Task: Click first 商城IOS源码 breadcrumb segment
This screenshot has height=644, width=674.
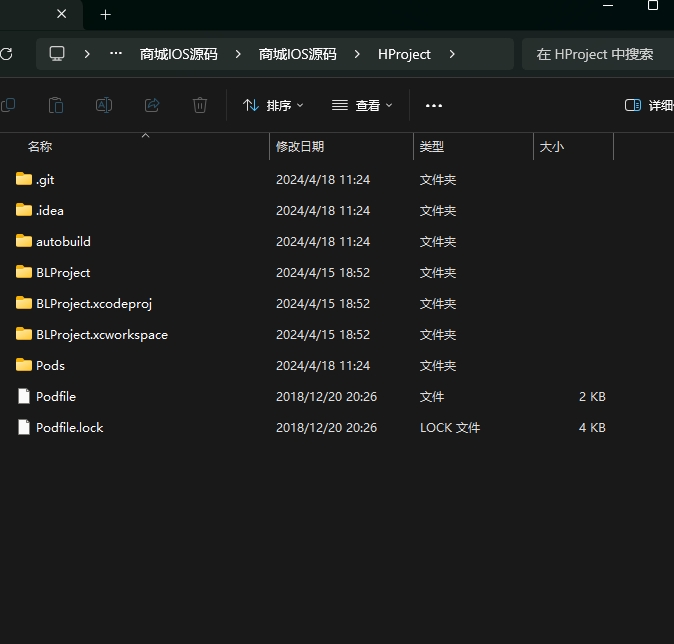Action: [x=178, y=54]
